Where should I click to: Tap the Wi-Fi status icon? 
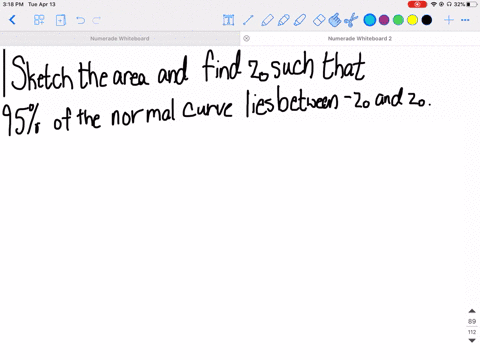(434, 4)
